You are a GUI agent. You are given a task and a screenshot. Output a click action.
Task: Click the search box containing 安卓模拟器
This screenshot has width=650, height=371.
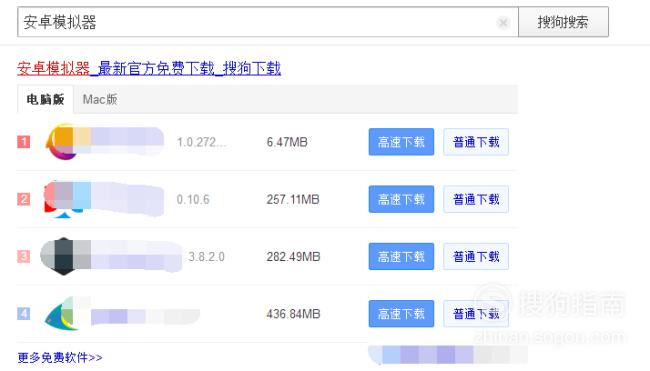point(268,22)
